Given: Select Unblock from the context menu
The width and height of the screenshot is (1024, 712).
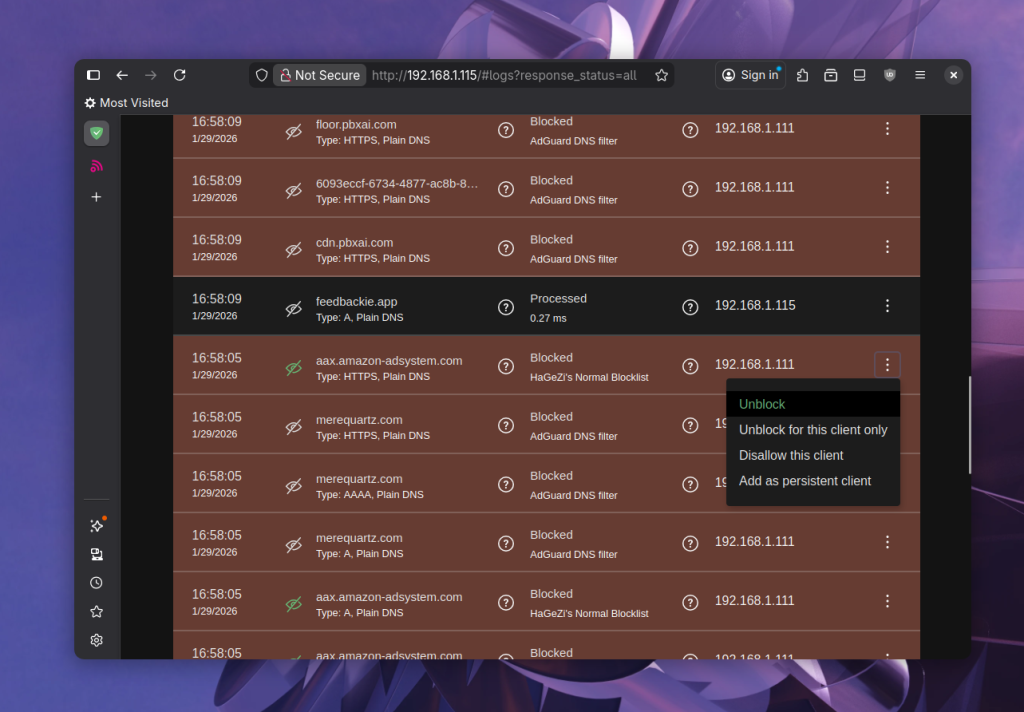Looking at the screenshot, I should click(x=762, y=404).
